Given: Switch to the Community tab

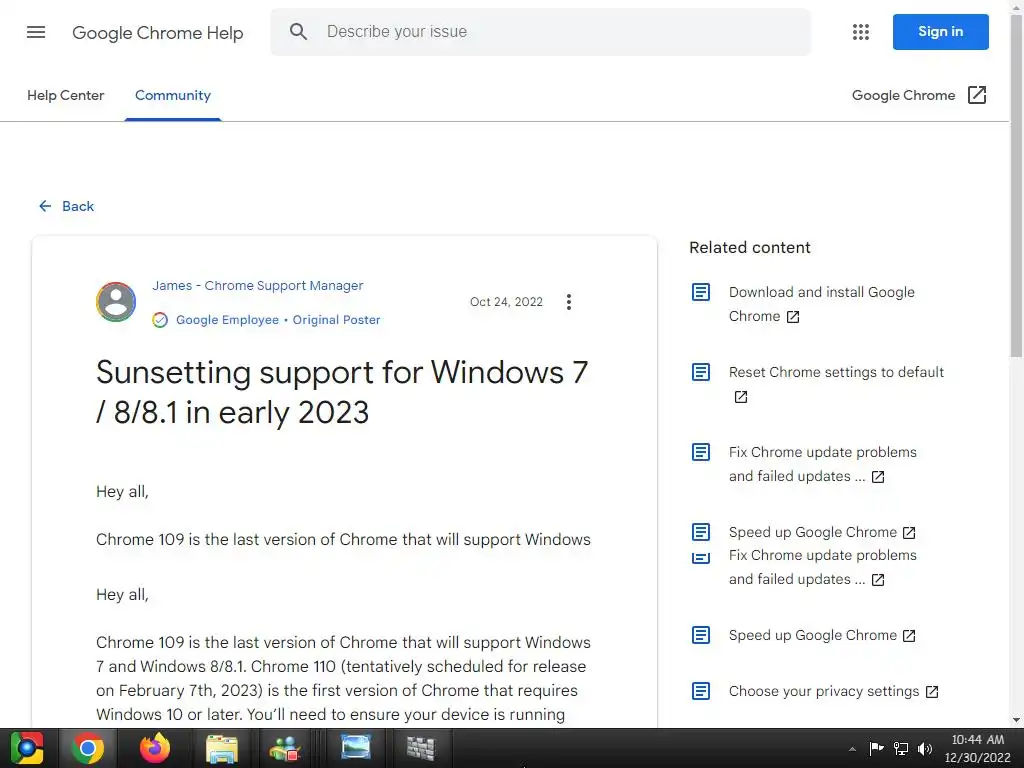Looking at the screenshot, I should pos(173,95).
